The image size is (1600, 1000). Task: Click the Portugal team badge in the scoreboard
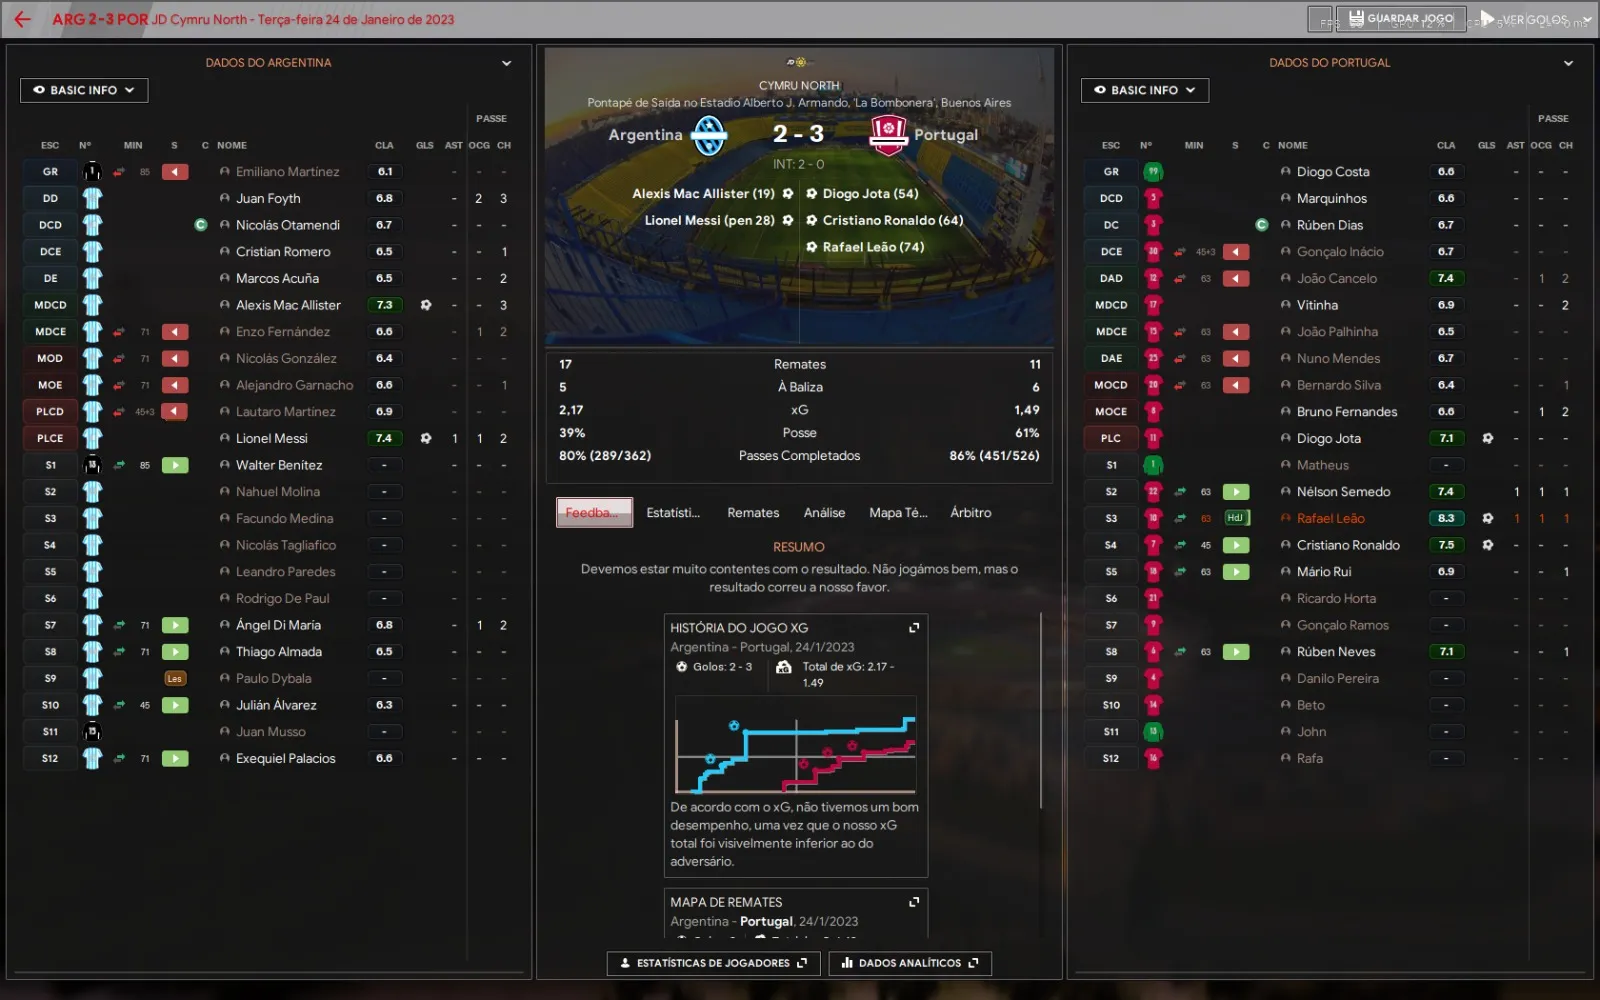click(x=887, y=135)
